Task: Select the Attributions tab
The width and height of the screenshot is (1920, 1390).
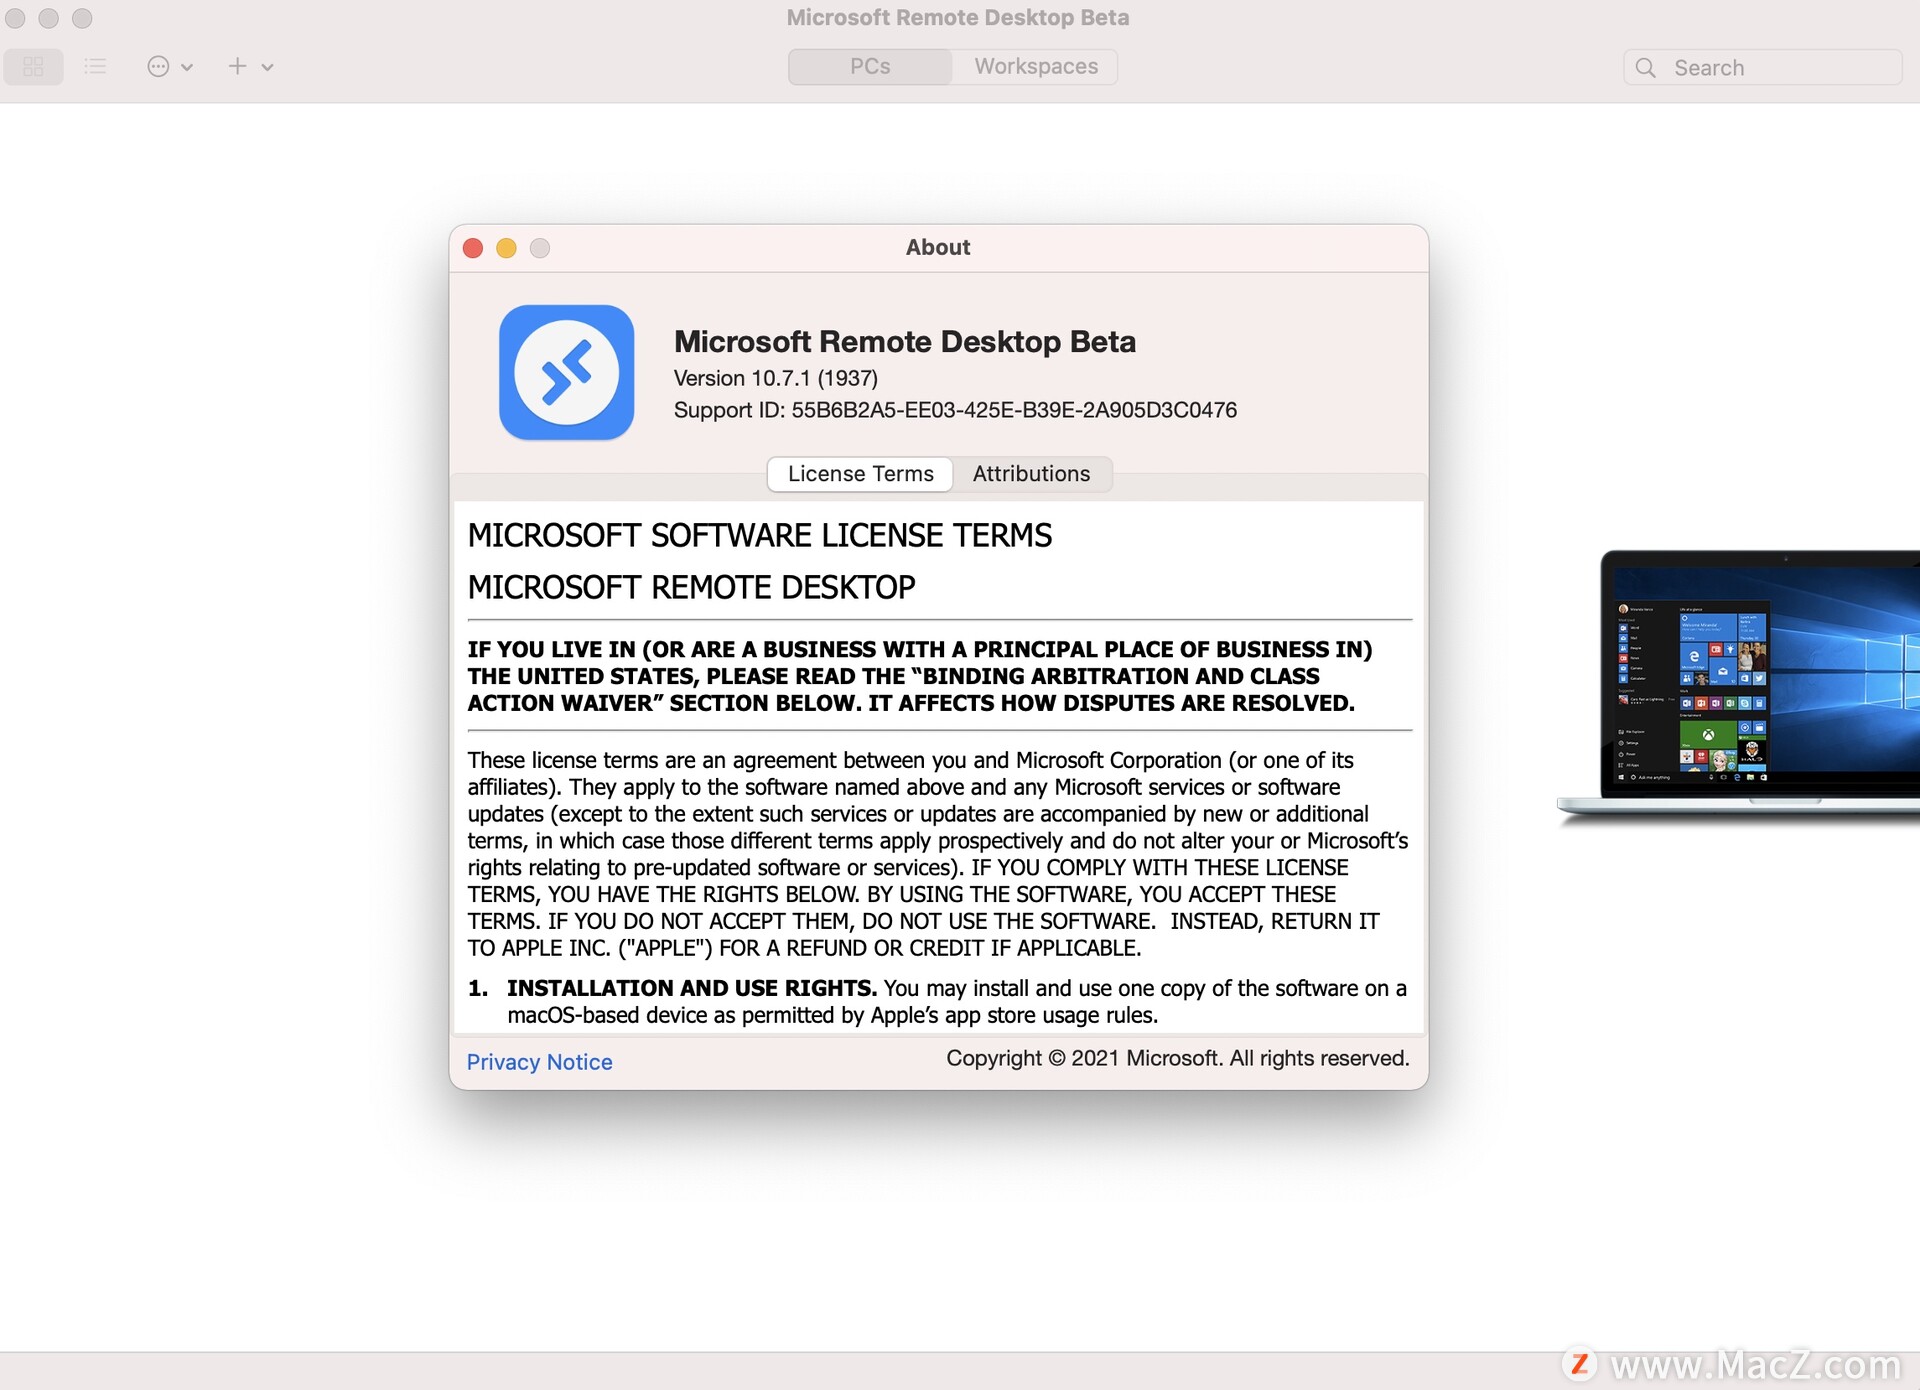Action: pos(1035,471)
